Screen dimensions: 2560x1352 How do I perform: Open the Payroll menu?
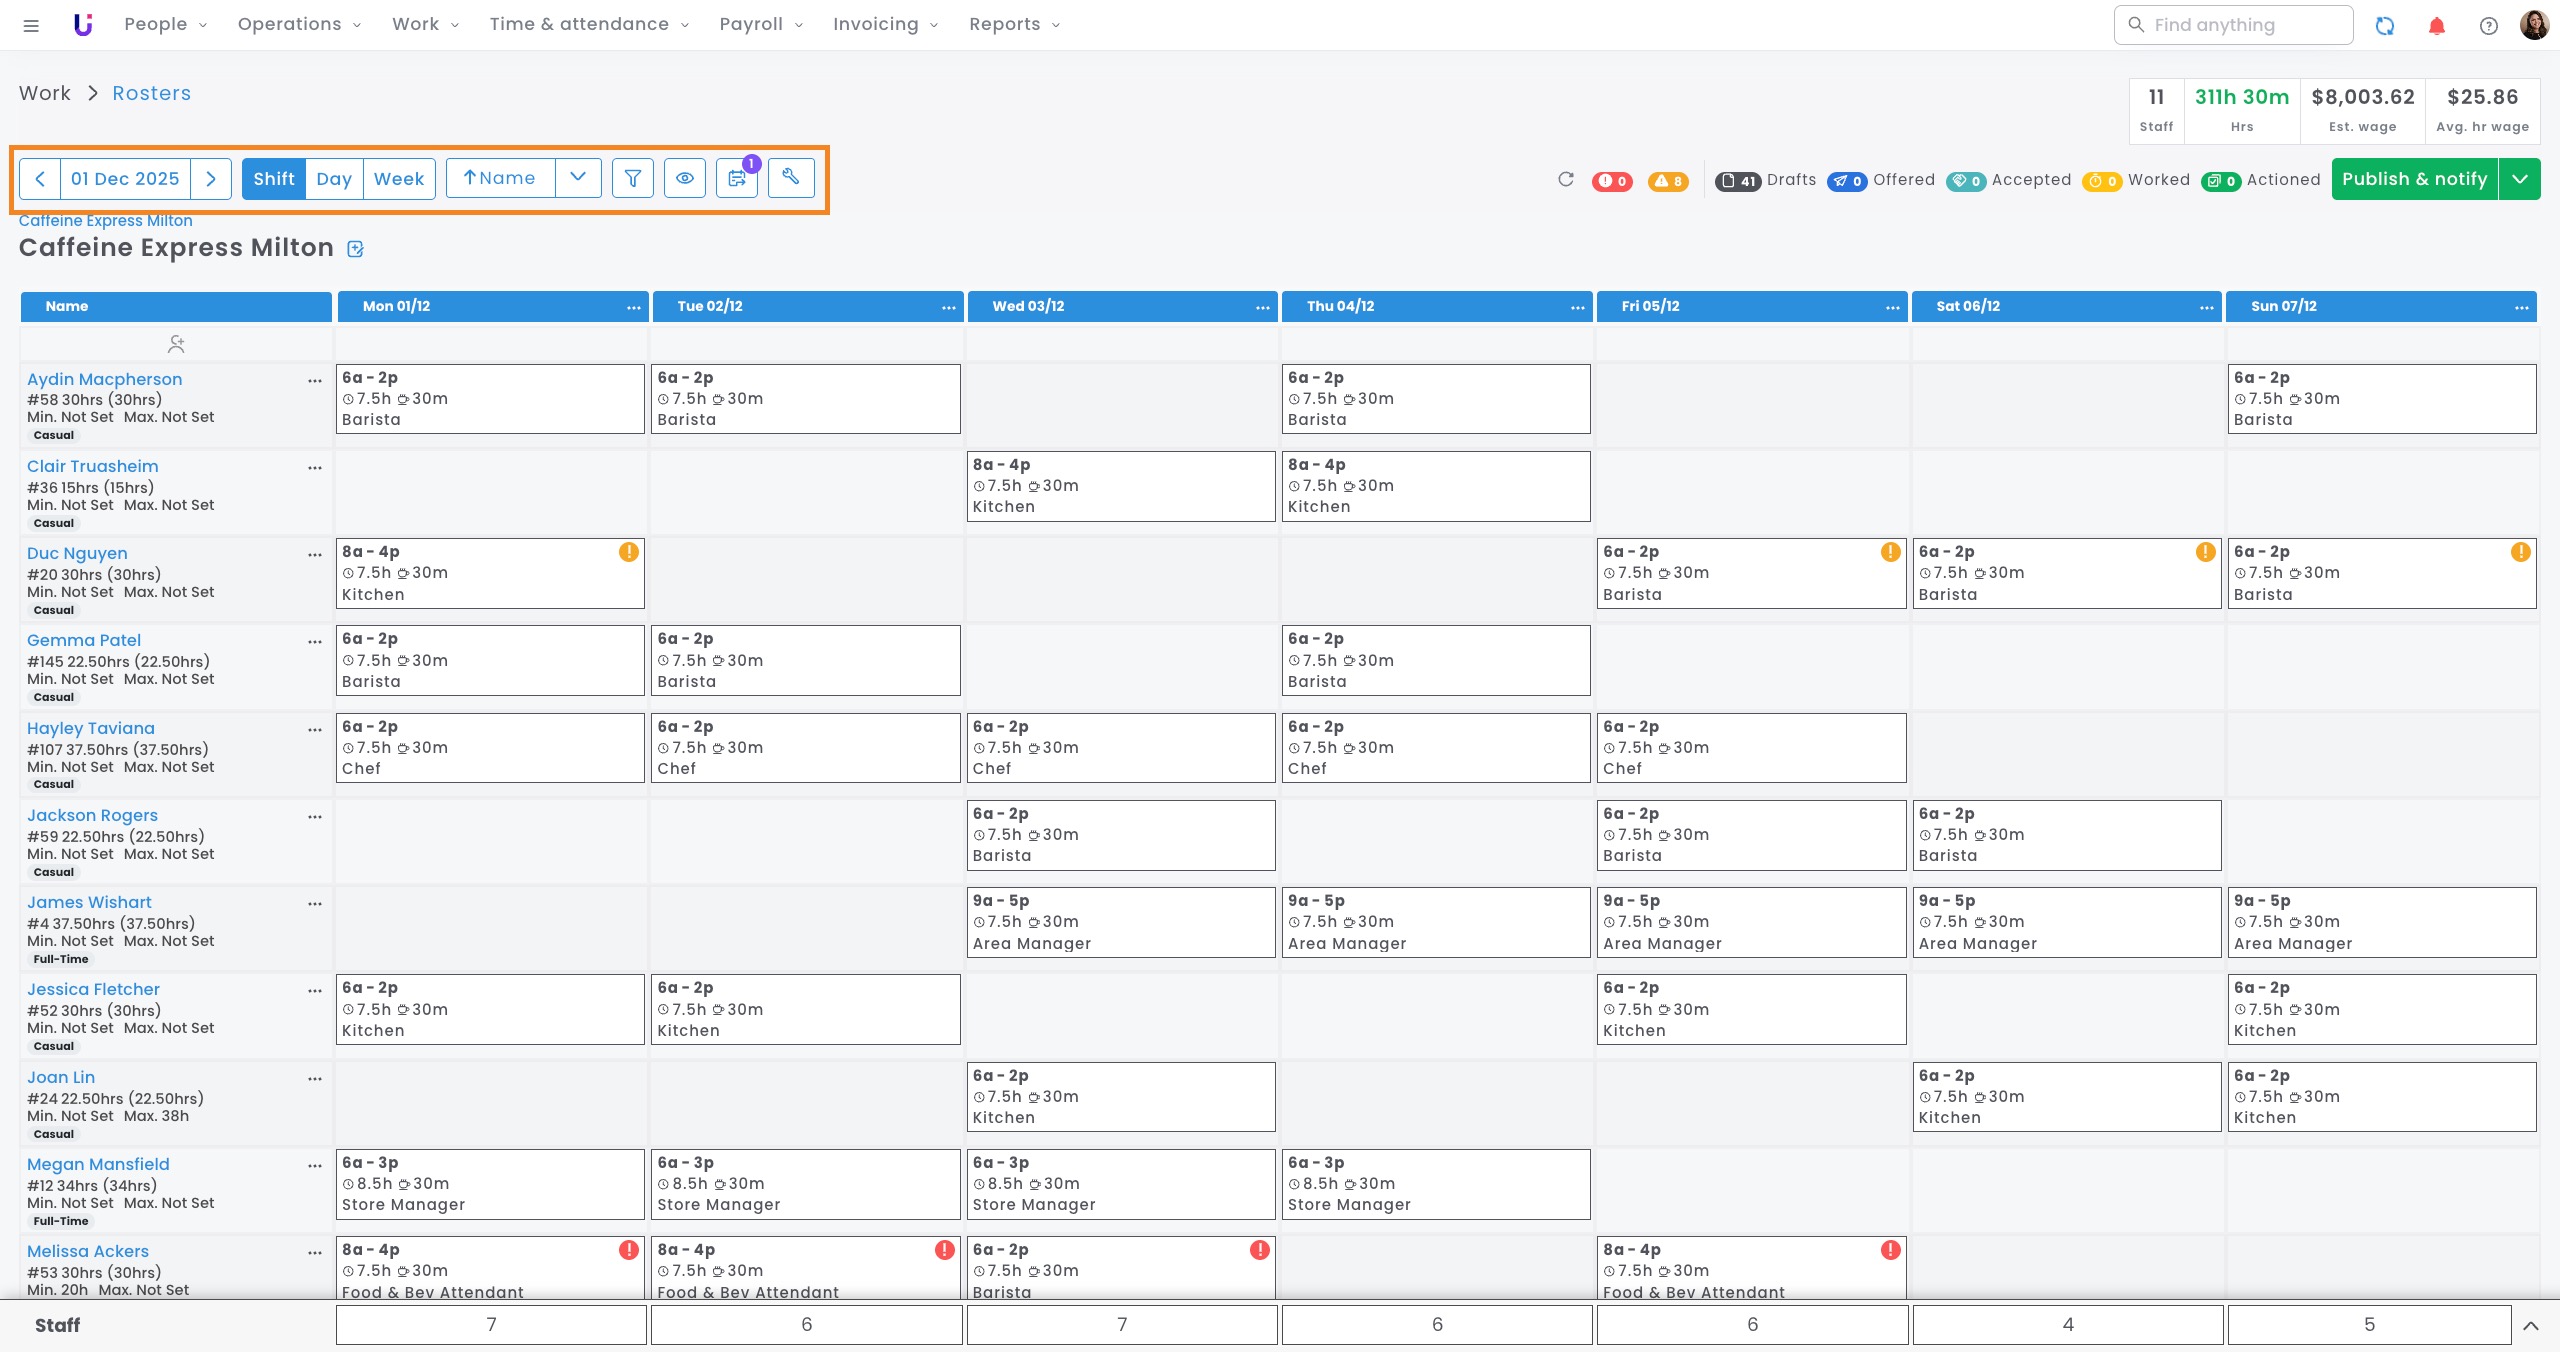coord(760,24)
